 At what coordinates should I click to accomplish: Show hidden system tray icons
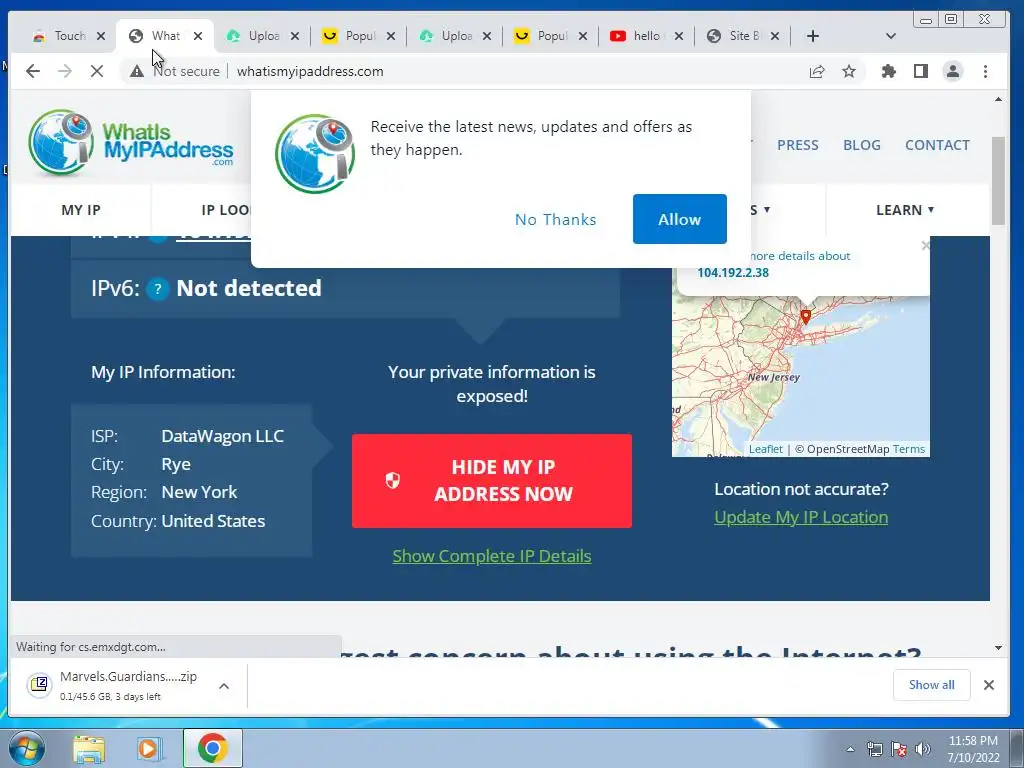coord(850,749)
